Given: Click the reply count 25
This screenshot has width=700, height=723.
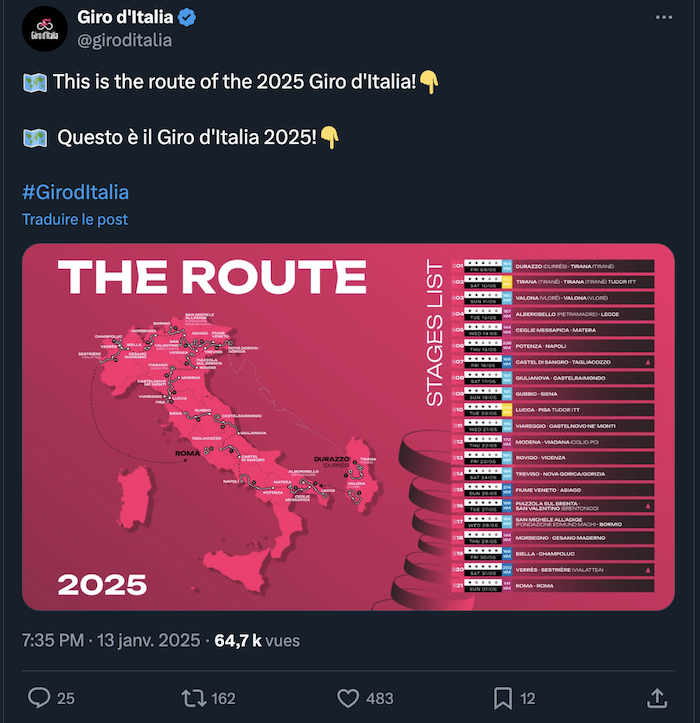Looking at the screenshot, I should pos(66,698).
